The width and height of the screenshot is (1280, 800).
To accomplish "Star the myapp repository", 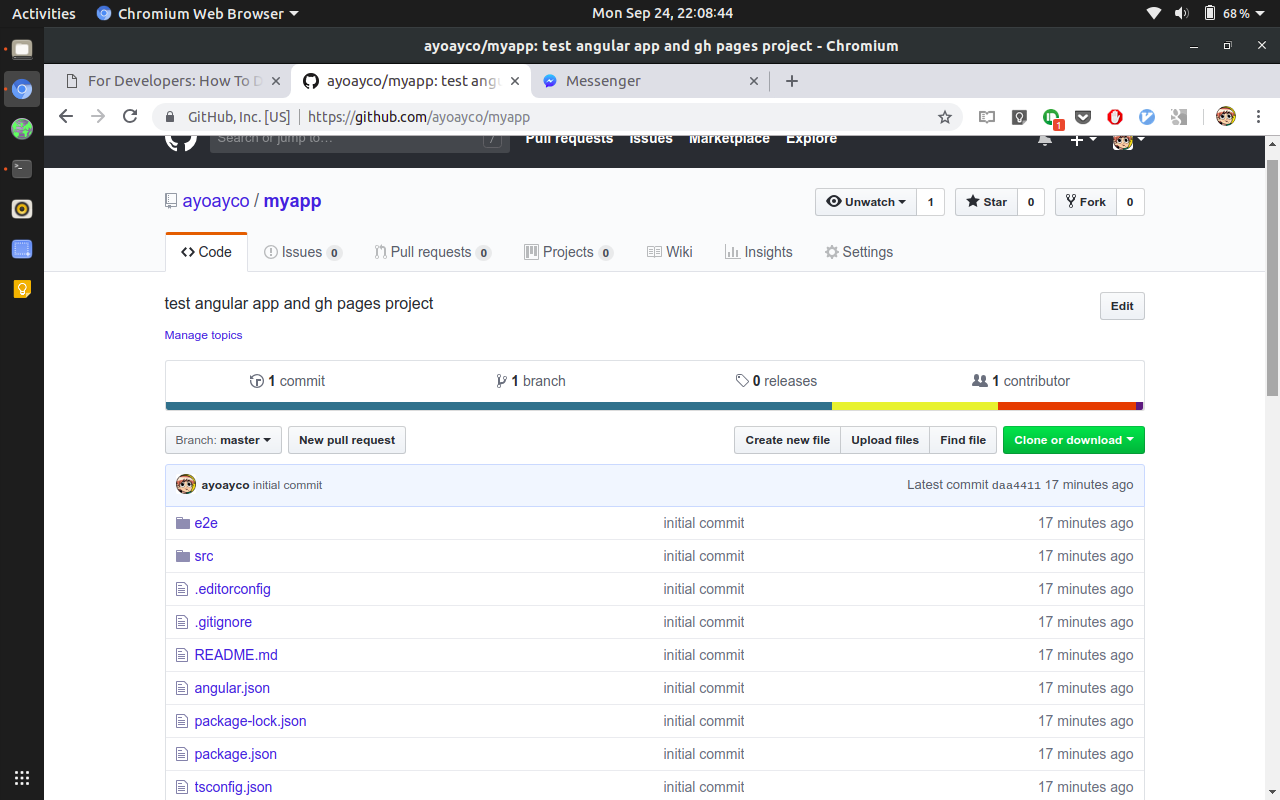I will point(986,202).
